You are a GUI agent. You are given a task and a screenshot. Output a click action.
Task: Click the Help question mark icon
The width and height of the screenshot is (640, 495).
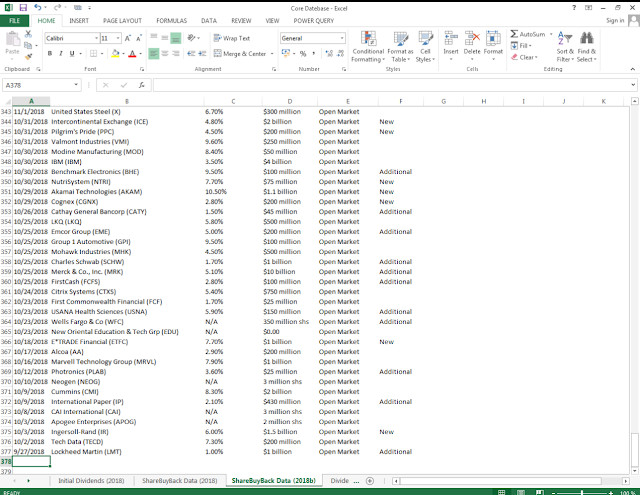pyautogui.click(x=574, y=8)
